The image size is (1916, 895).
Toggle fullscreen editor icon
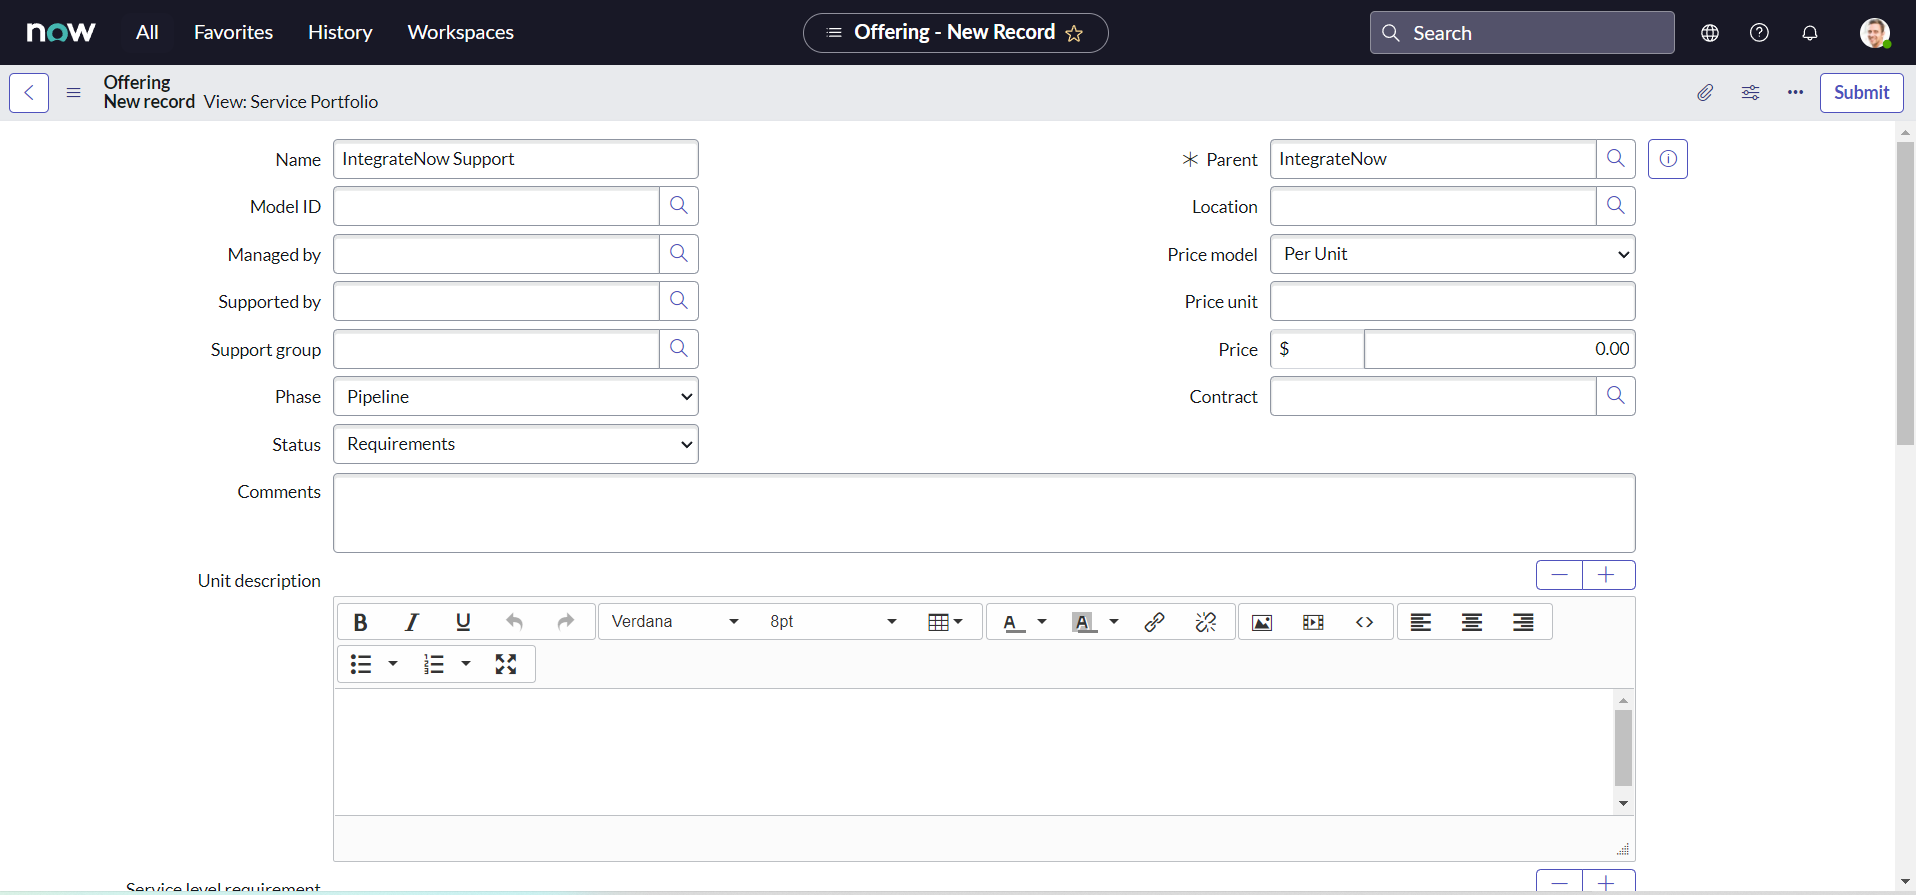(x=506, y=664)
